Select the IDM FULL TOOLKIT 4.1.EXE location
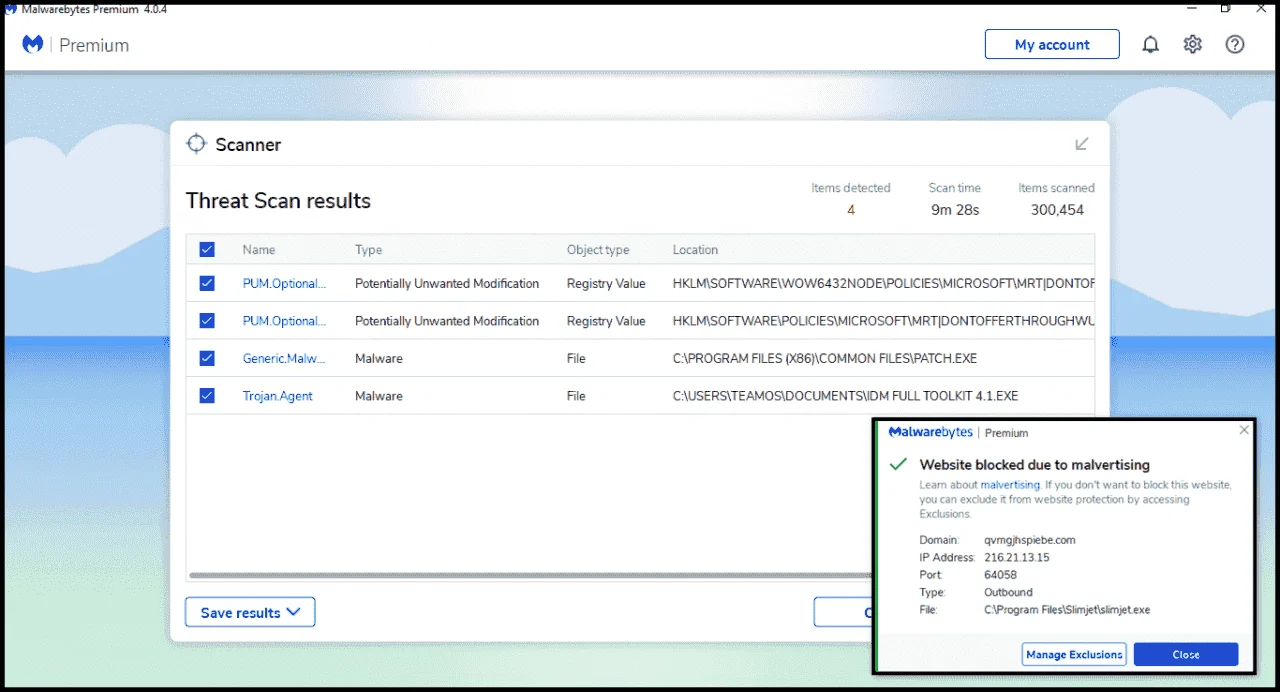 [845, 396]
